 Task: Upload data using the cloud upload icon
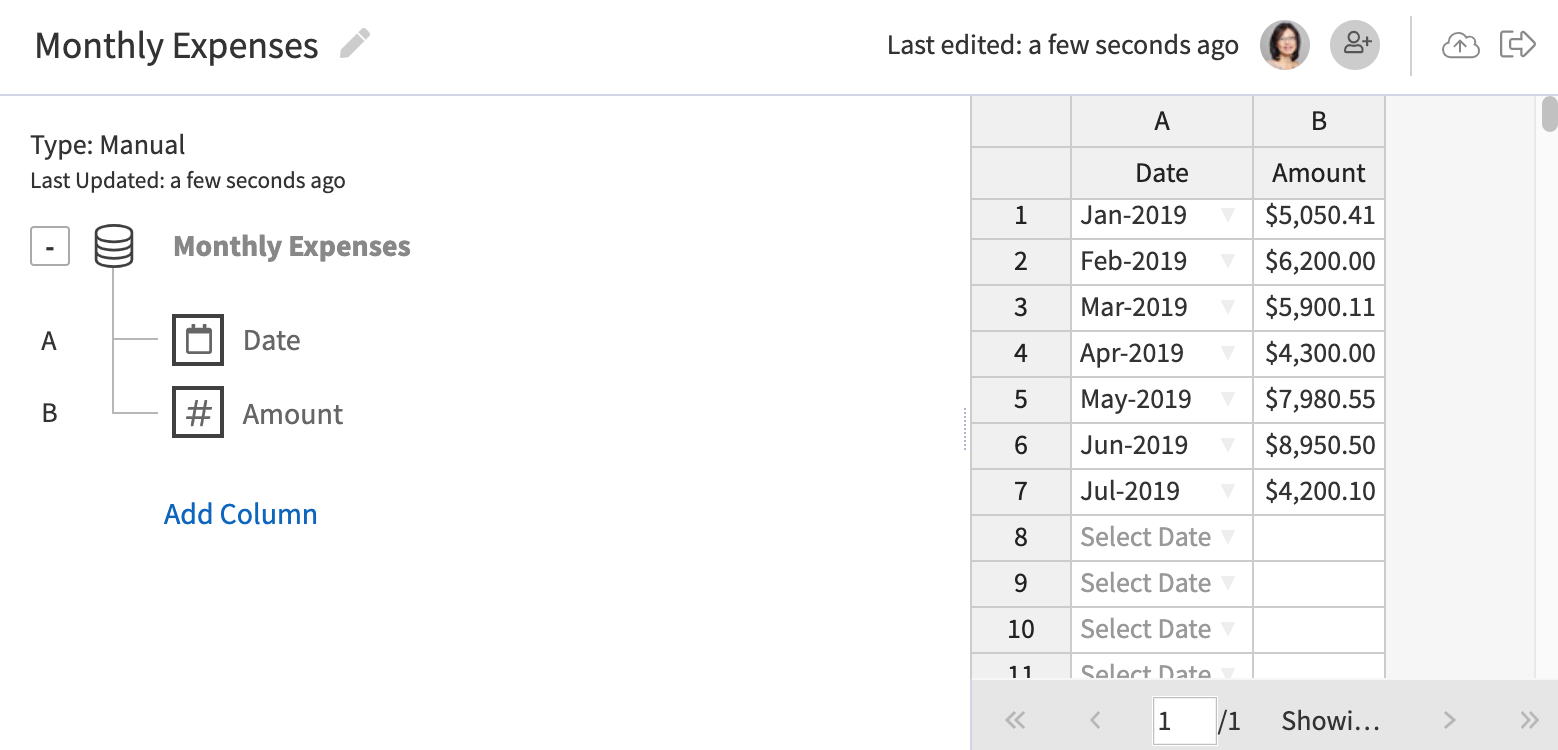[1460, 44]
